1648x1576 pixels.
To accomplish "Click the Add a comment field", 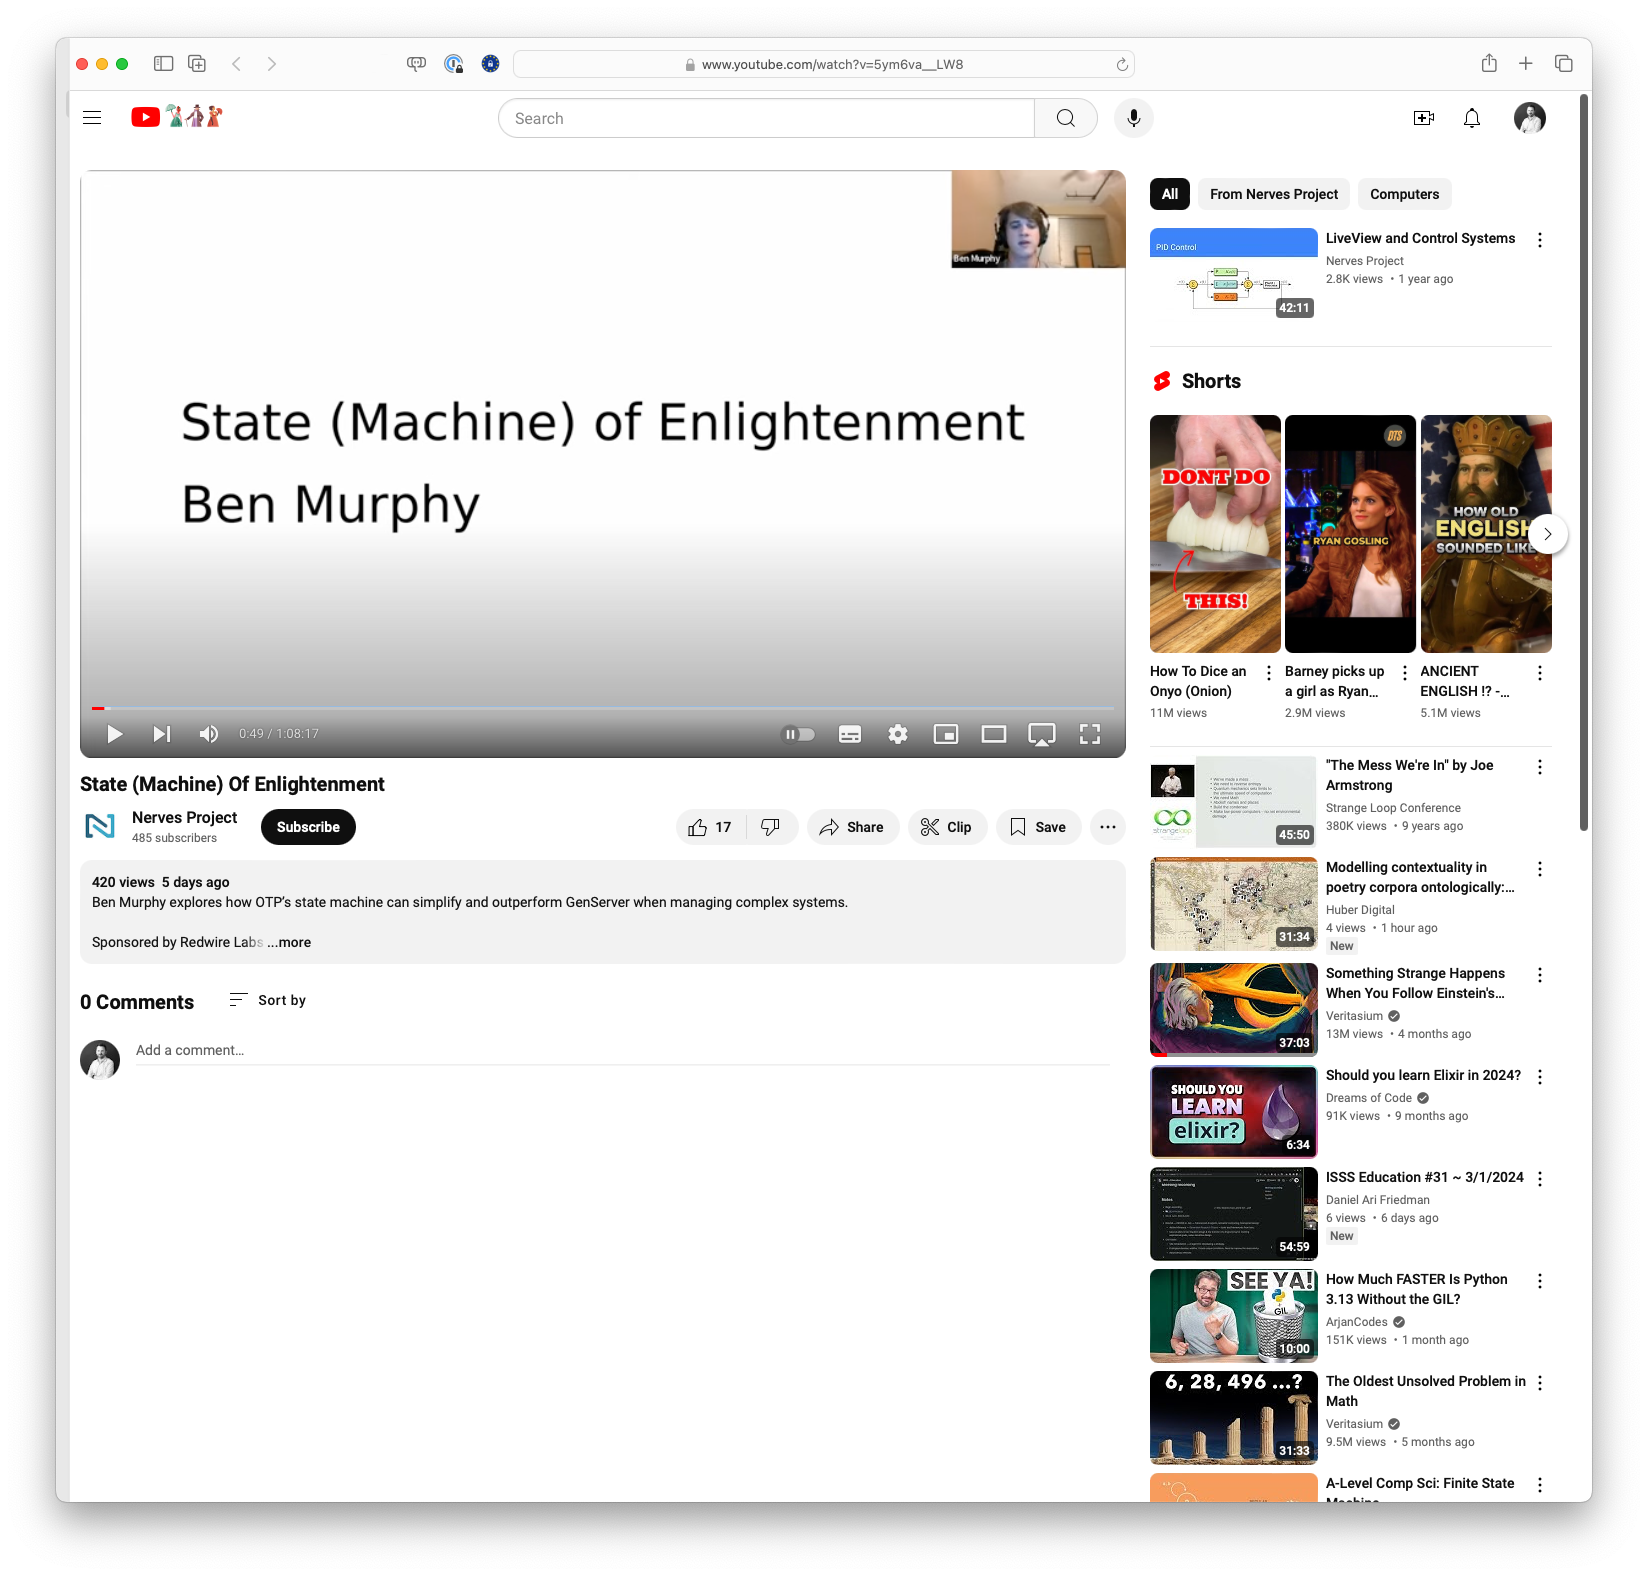I will pyautogui.click(x=400, y=1050).
